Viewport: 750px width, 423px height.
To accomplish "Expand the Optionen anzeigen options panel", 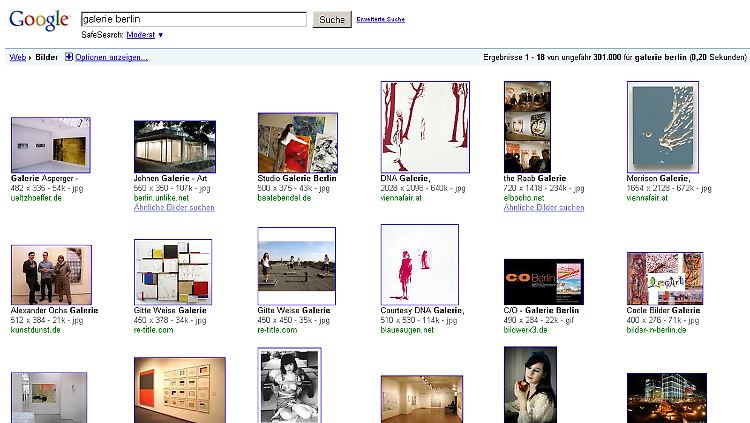I will pyautogui.click(x=112, y=57).
